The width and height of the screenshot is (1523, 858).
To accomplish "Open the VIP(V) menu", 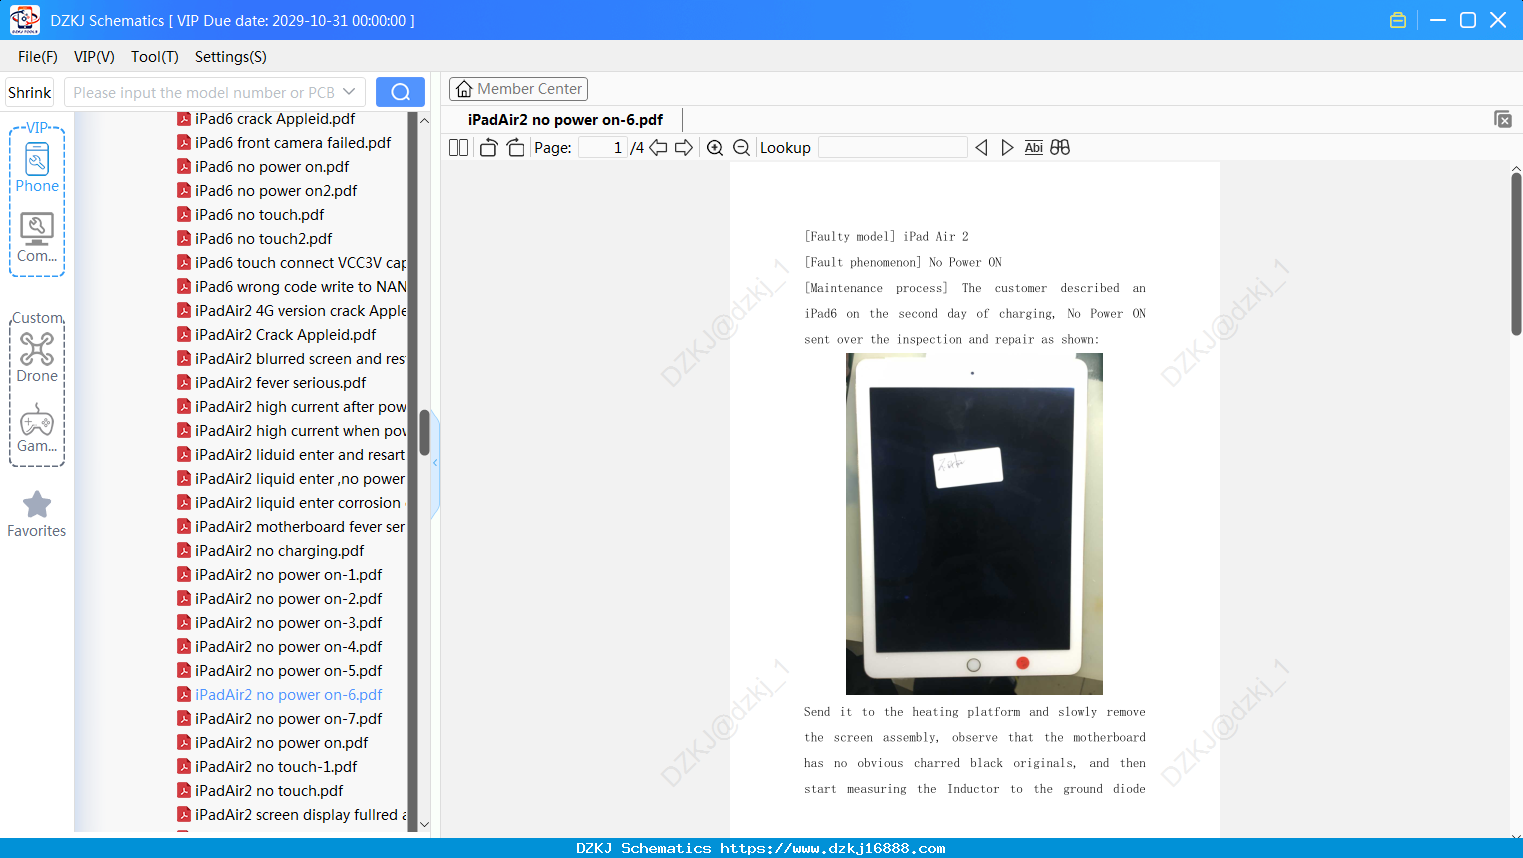I will [94, 57].
